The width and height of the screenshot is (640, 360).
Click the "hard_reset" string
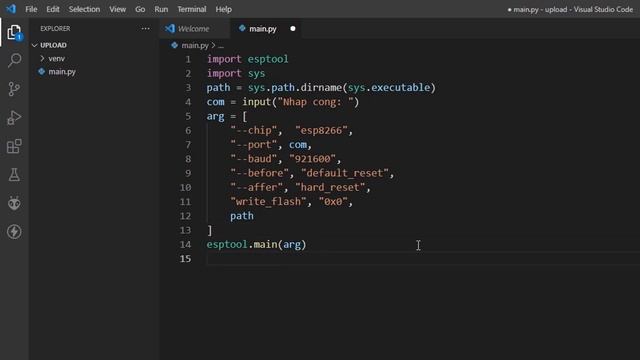[330, 187]
